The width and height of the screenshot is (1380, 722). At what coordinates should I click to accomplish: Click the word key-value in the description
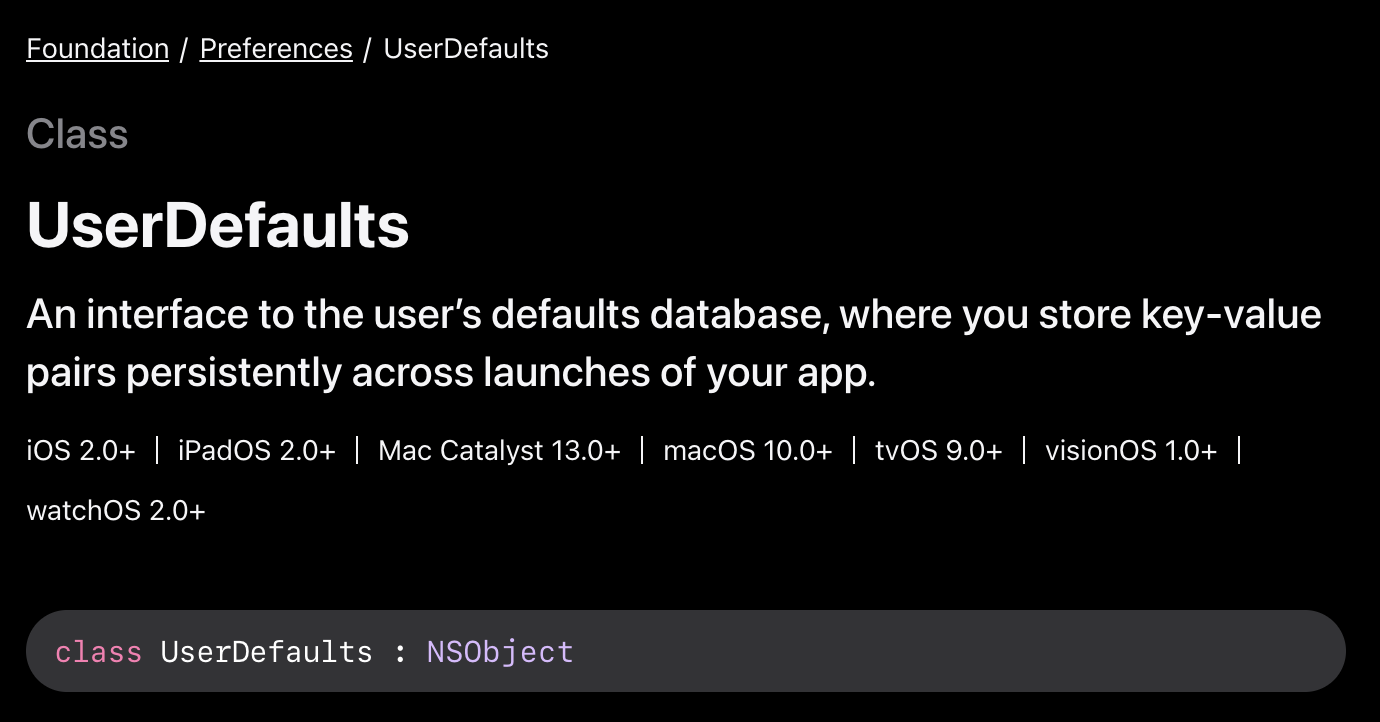pos(1231,315)
